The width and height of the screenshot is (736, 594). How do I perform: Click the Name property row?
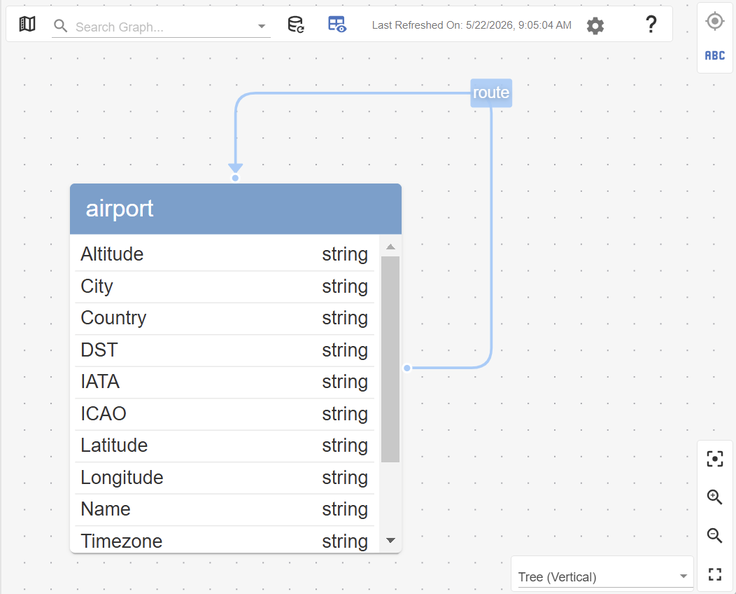pos(224,509)
